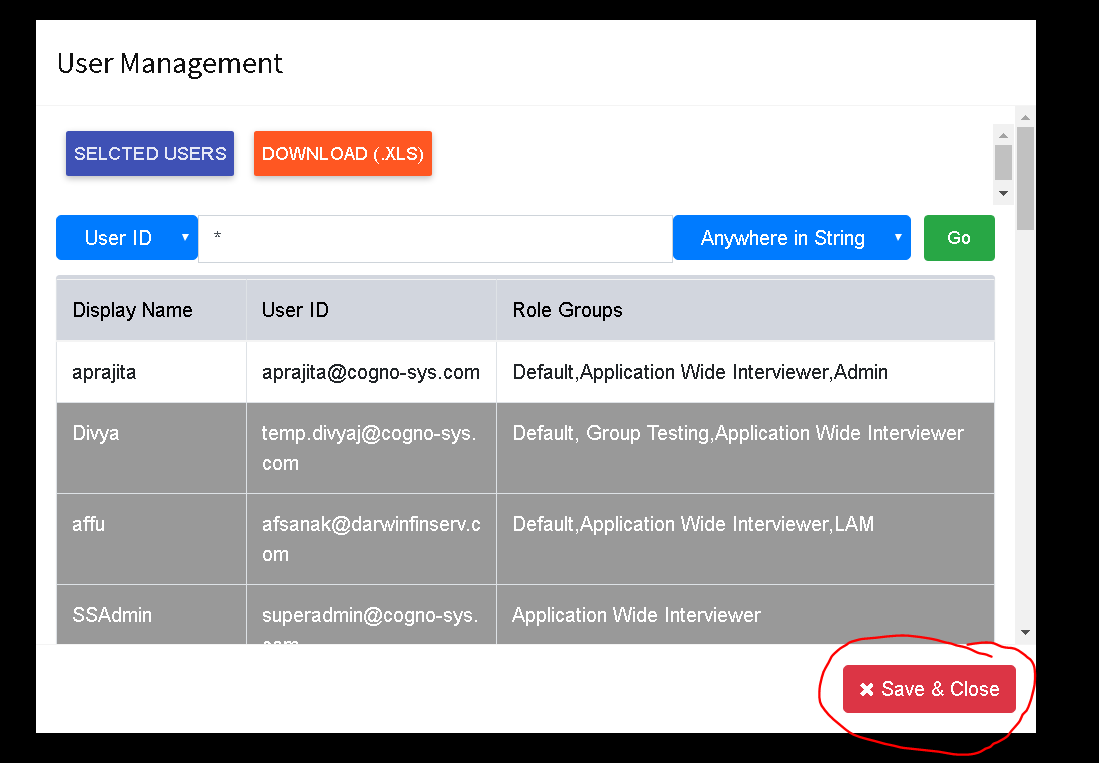
Task: Open the User ID filter dropdown
Action: point(127,238)
